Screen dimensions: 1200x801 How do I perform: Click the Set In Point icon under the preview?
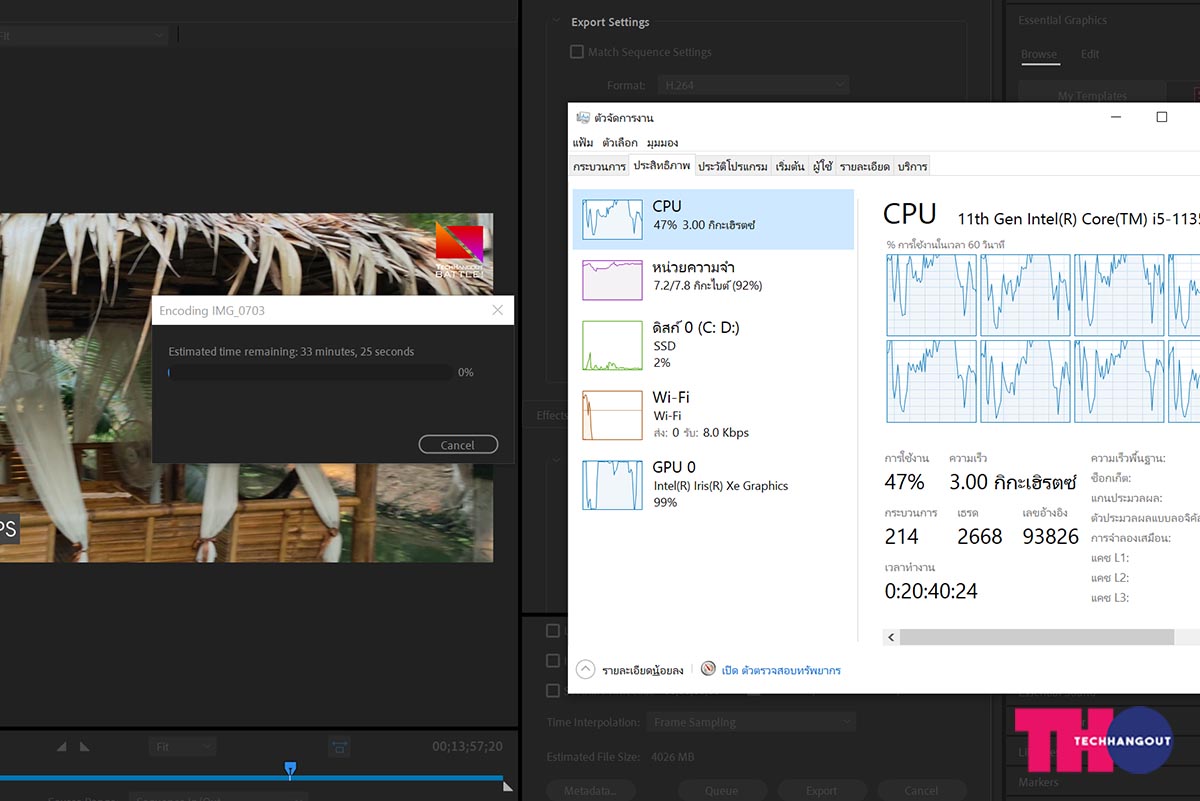tap(62, 746)
